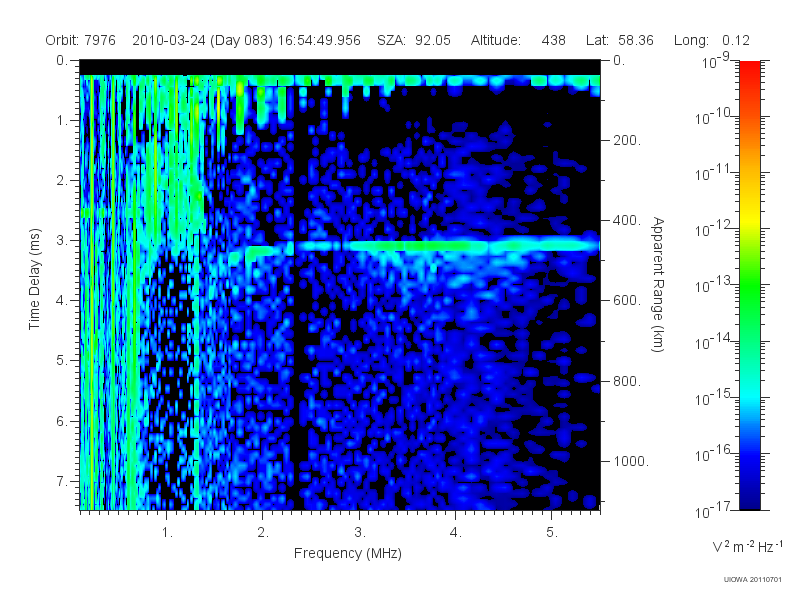Click the red top of the color scale
This screenshot has width=800, height=600.
[749, 69]
